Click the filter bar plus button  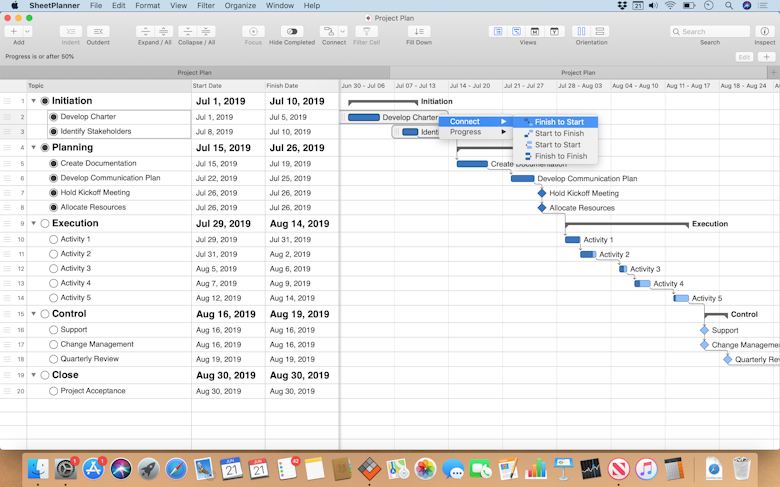coord(767,57)
